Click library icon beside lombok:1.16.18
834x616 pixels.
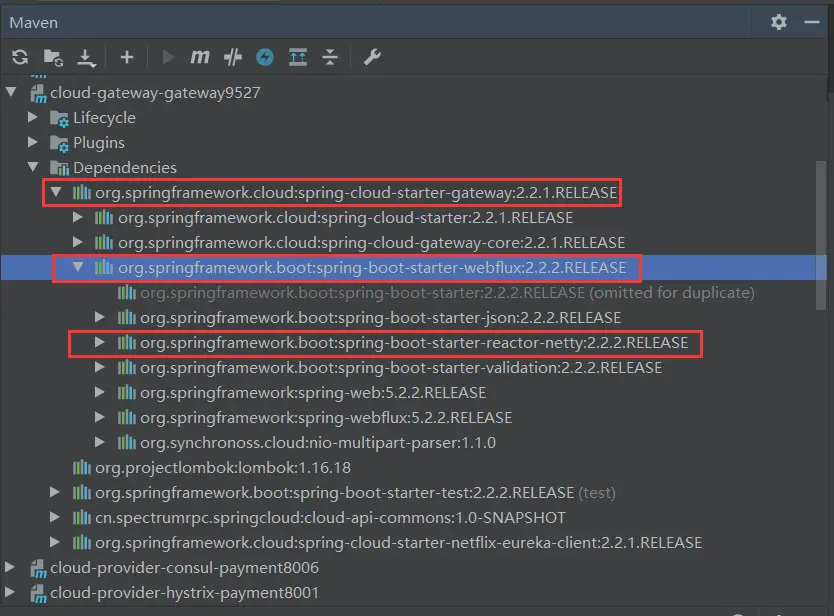[x=81, y=467]
